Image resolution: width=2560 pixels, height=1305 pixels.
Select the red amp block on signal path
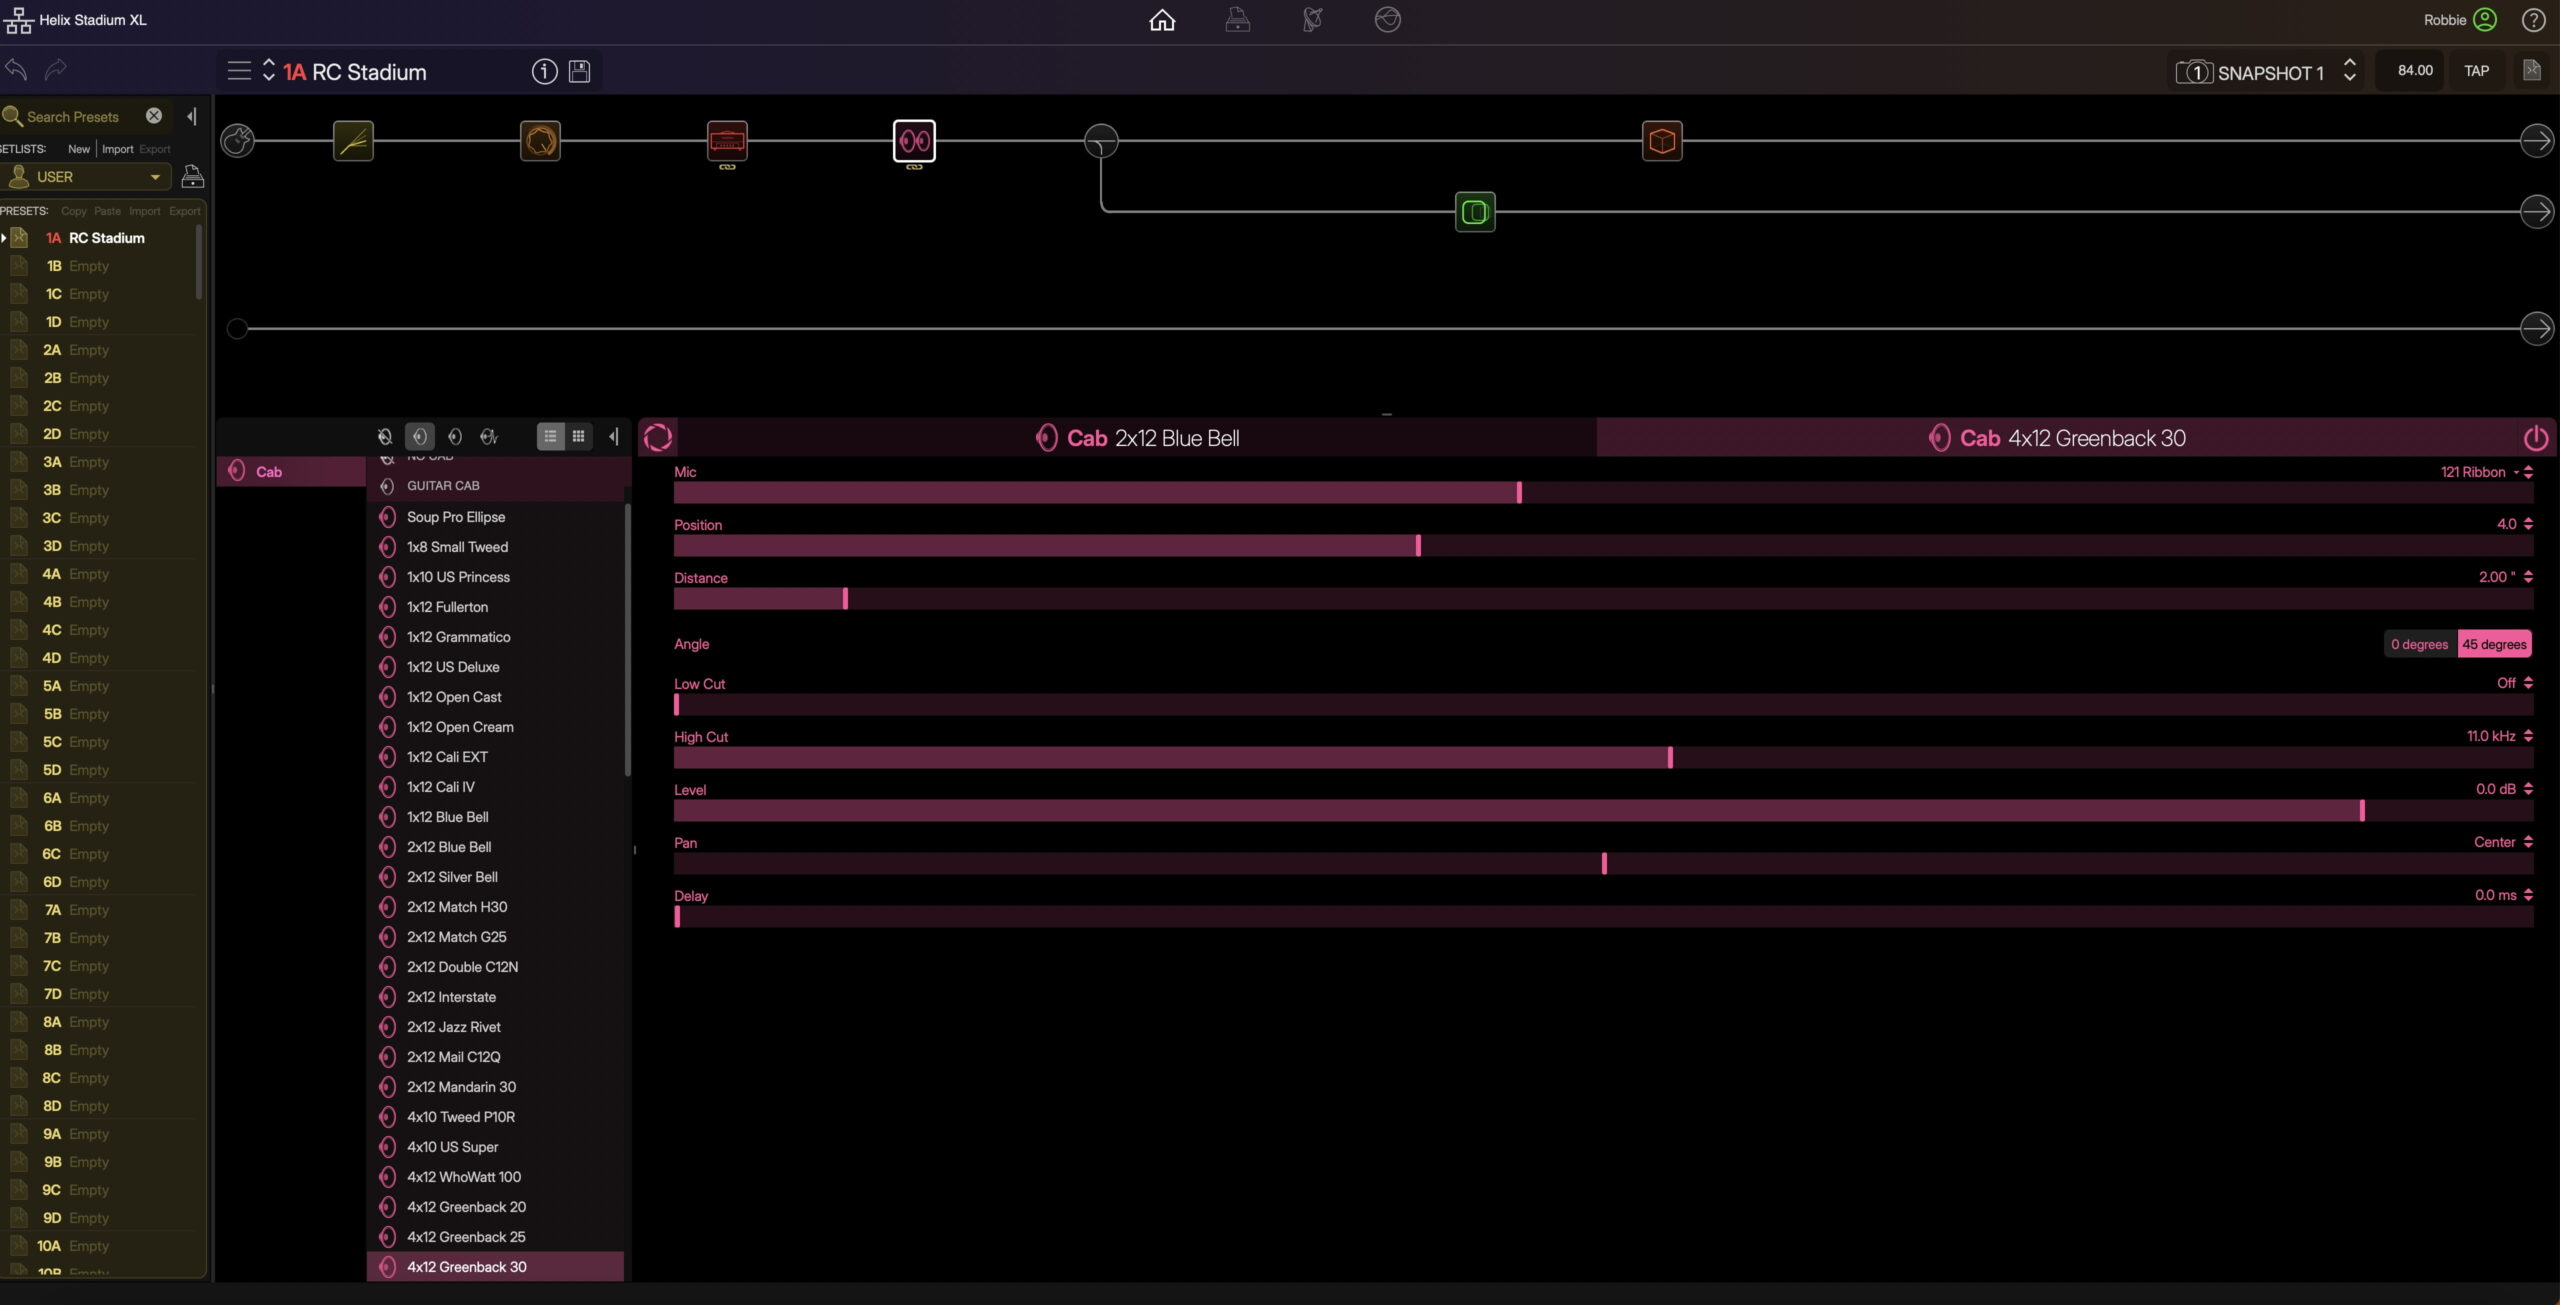[x=727, y=141]
